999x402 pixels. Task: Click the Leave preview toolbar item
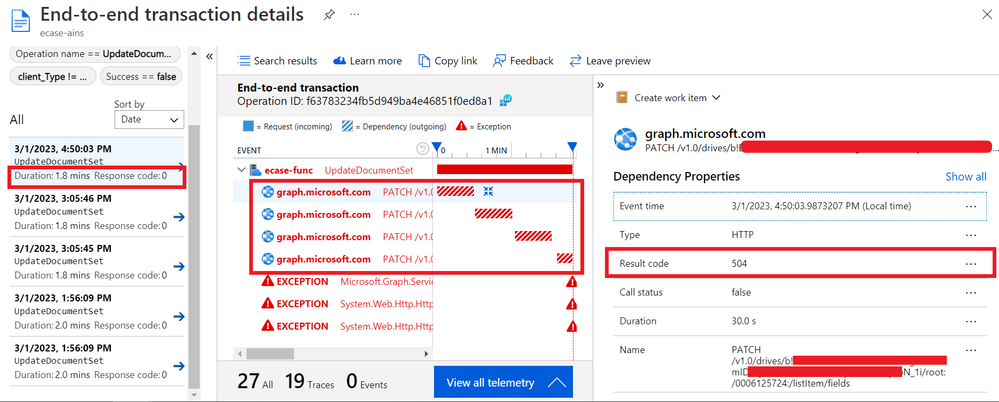pyautogui.click(x=610, y=61)
